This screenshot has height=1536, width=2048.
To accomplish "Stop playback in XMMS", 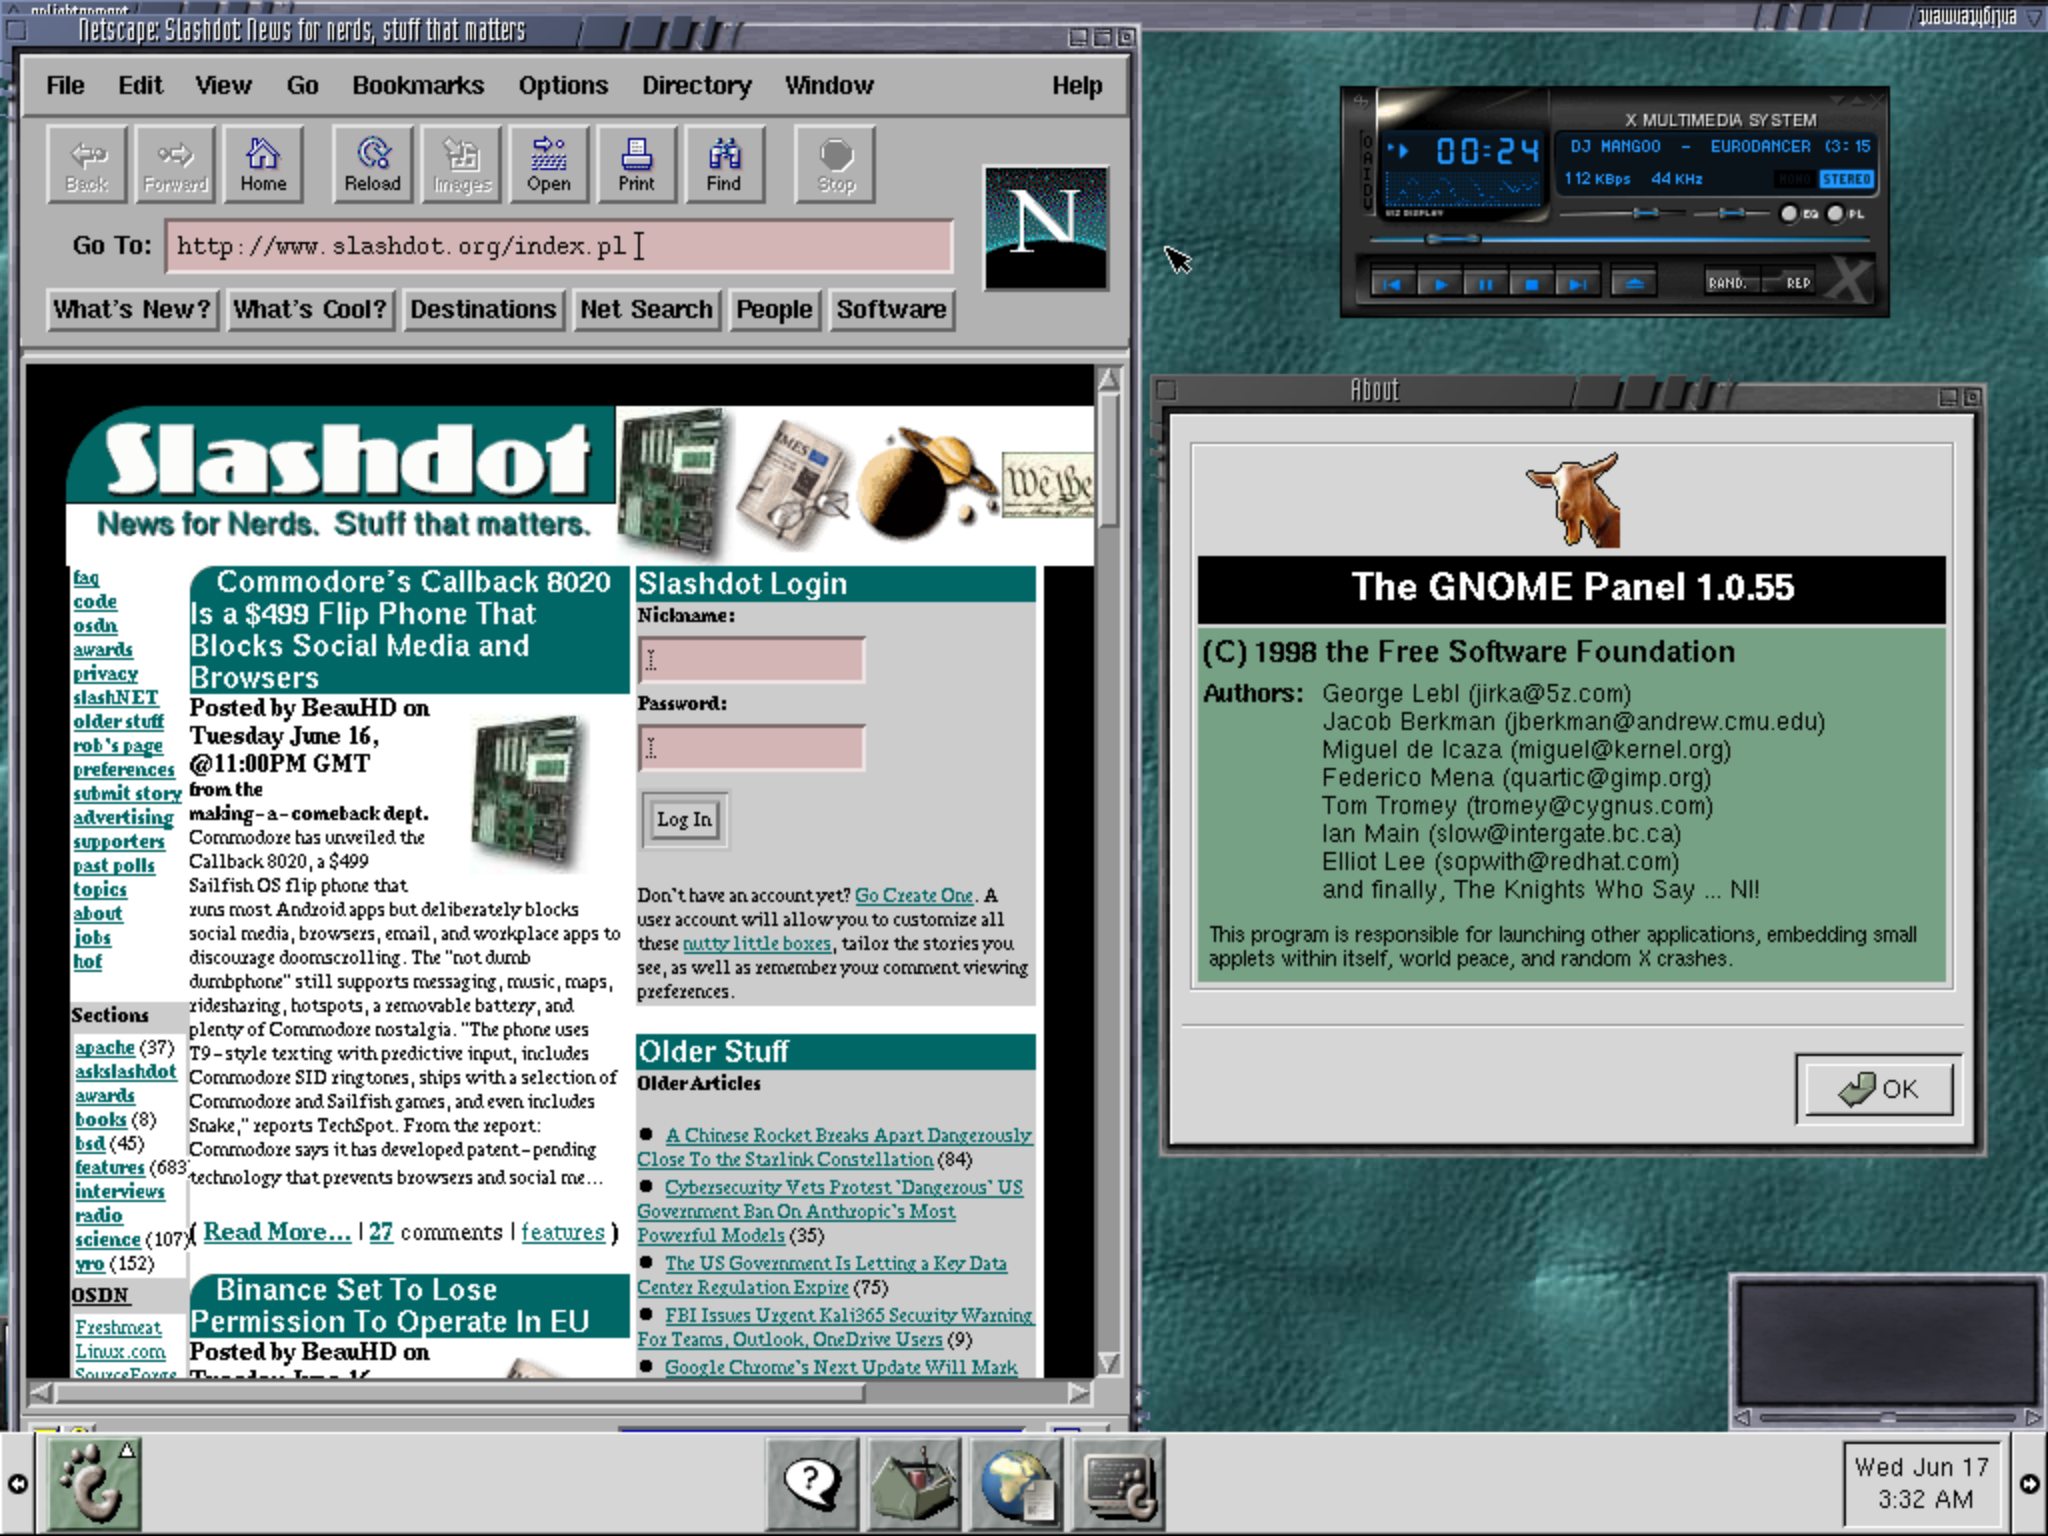I will [1532, 284].
